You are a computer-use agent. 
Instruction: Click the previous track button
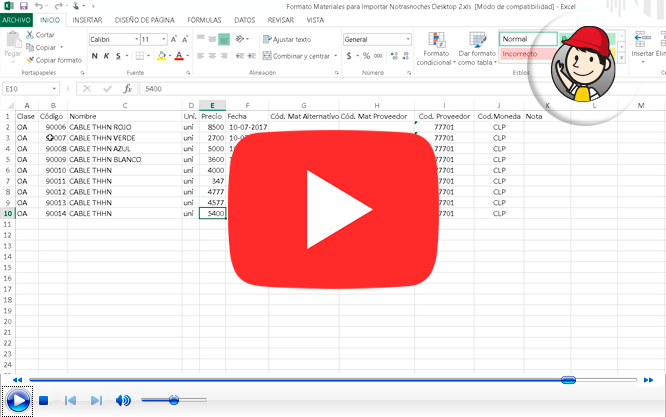point(71,400)
